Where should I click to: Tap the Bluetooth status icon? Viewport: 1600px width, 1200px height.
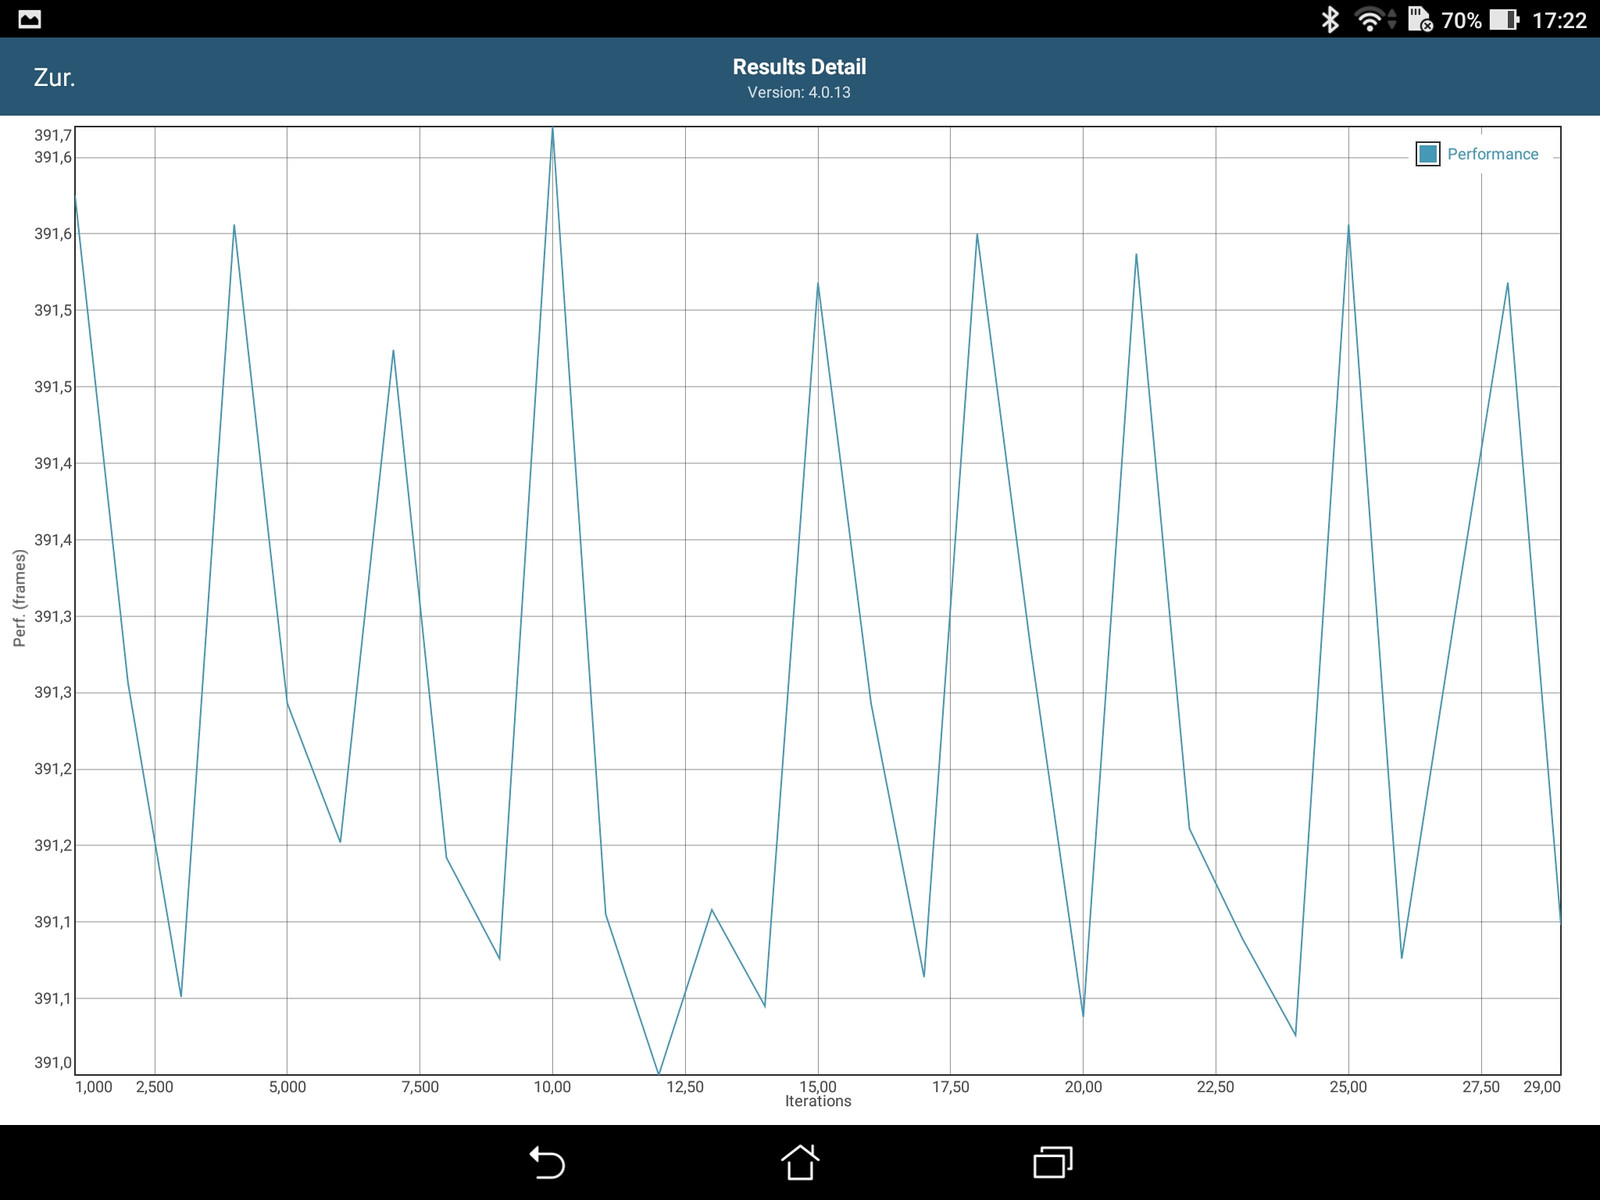click(x=1330, y=19)
